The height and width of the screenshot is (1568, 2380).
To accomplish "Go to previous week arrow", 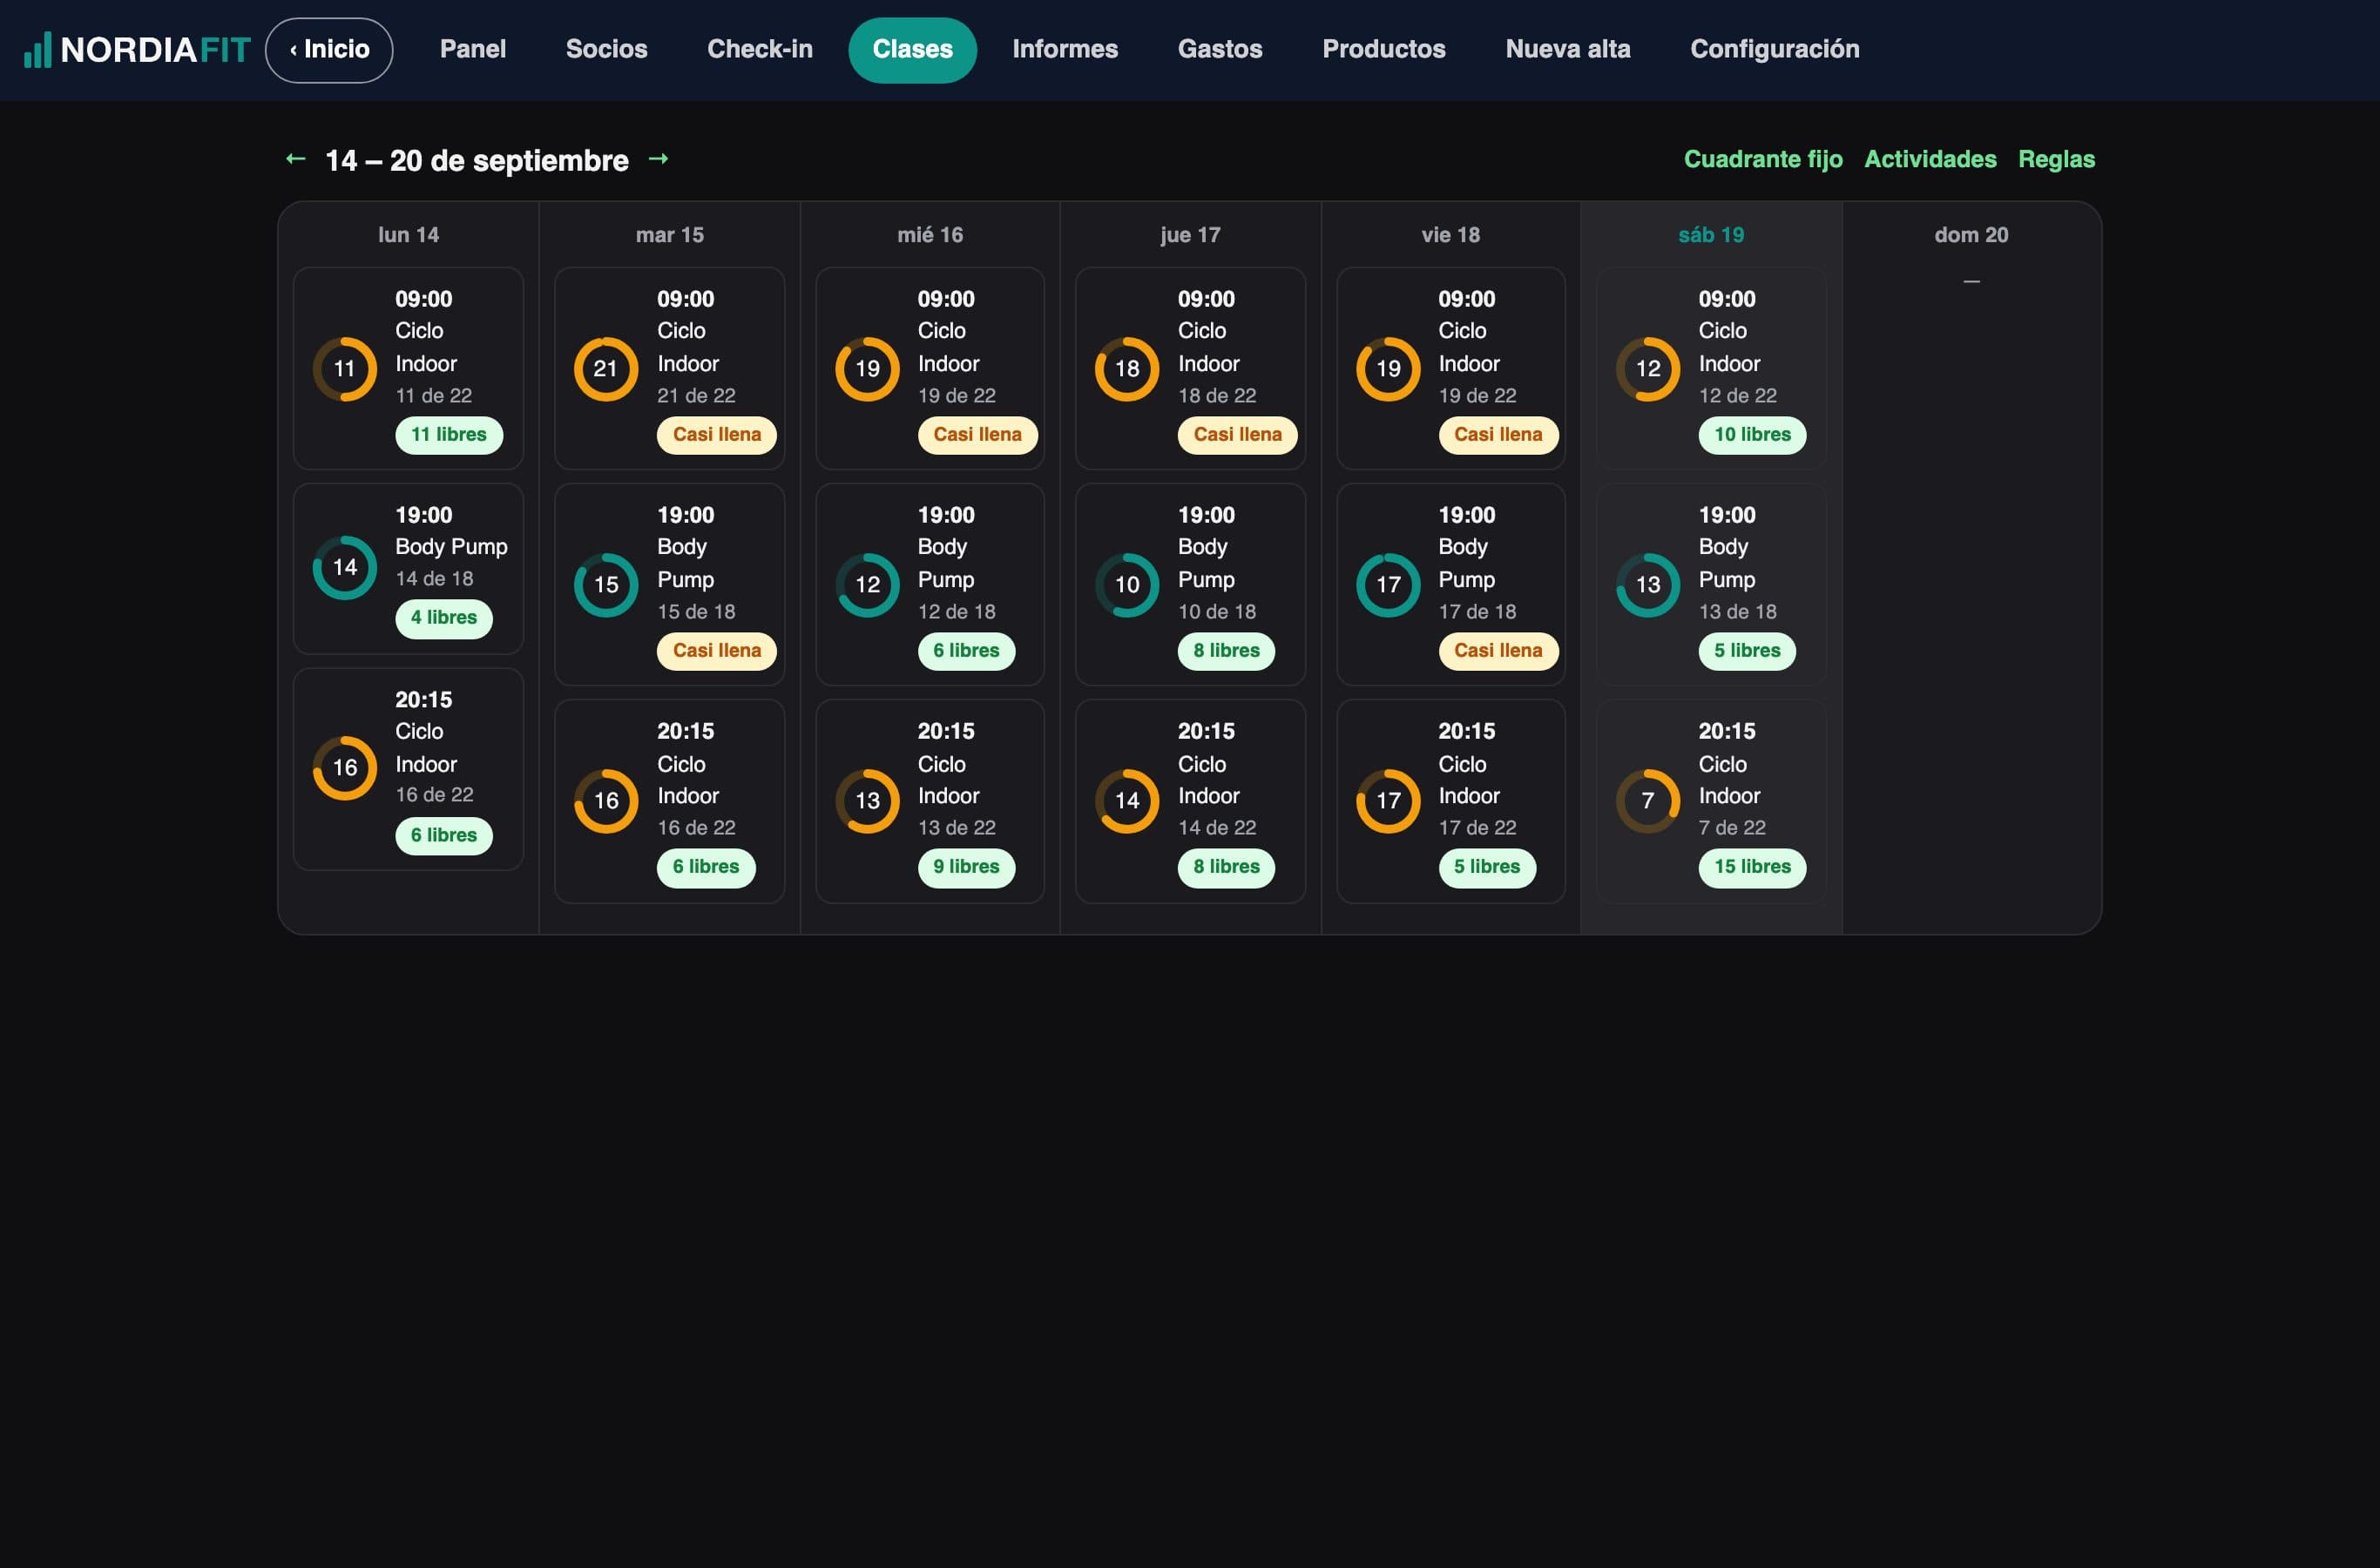I will (295, 159).
